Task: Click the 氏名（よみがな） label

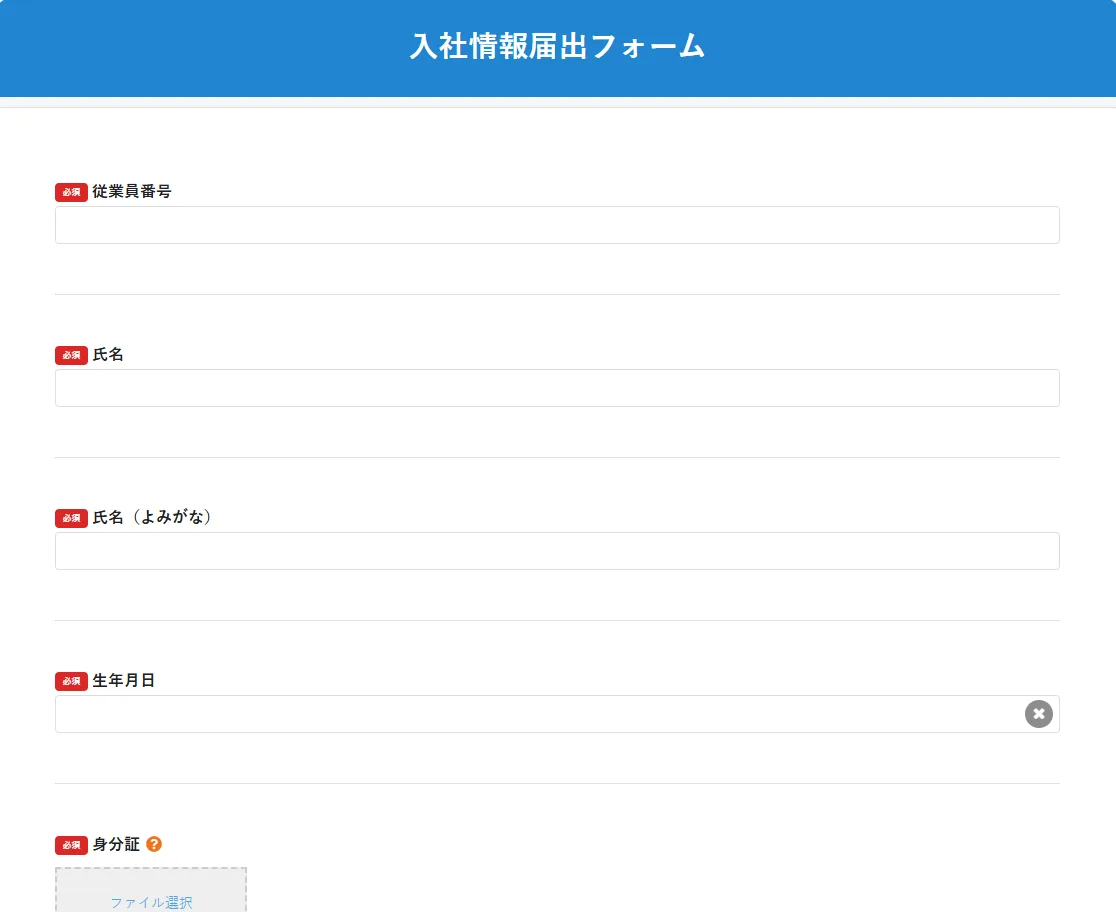Action: (152, 518)
